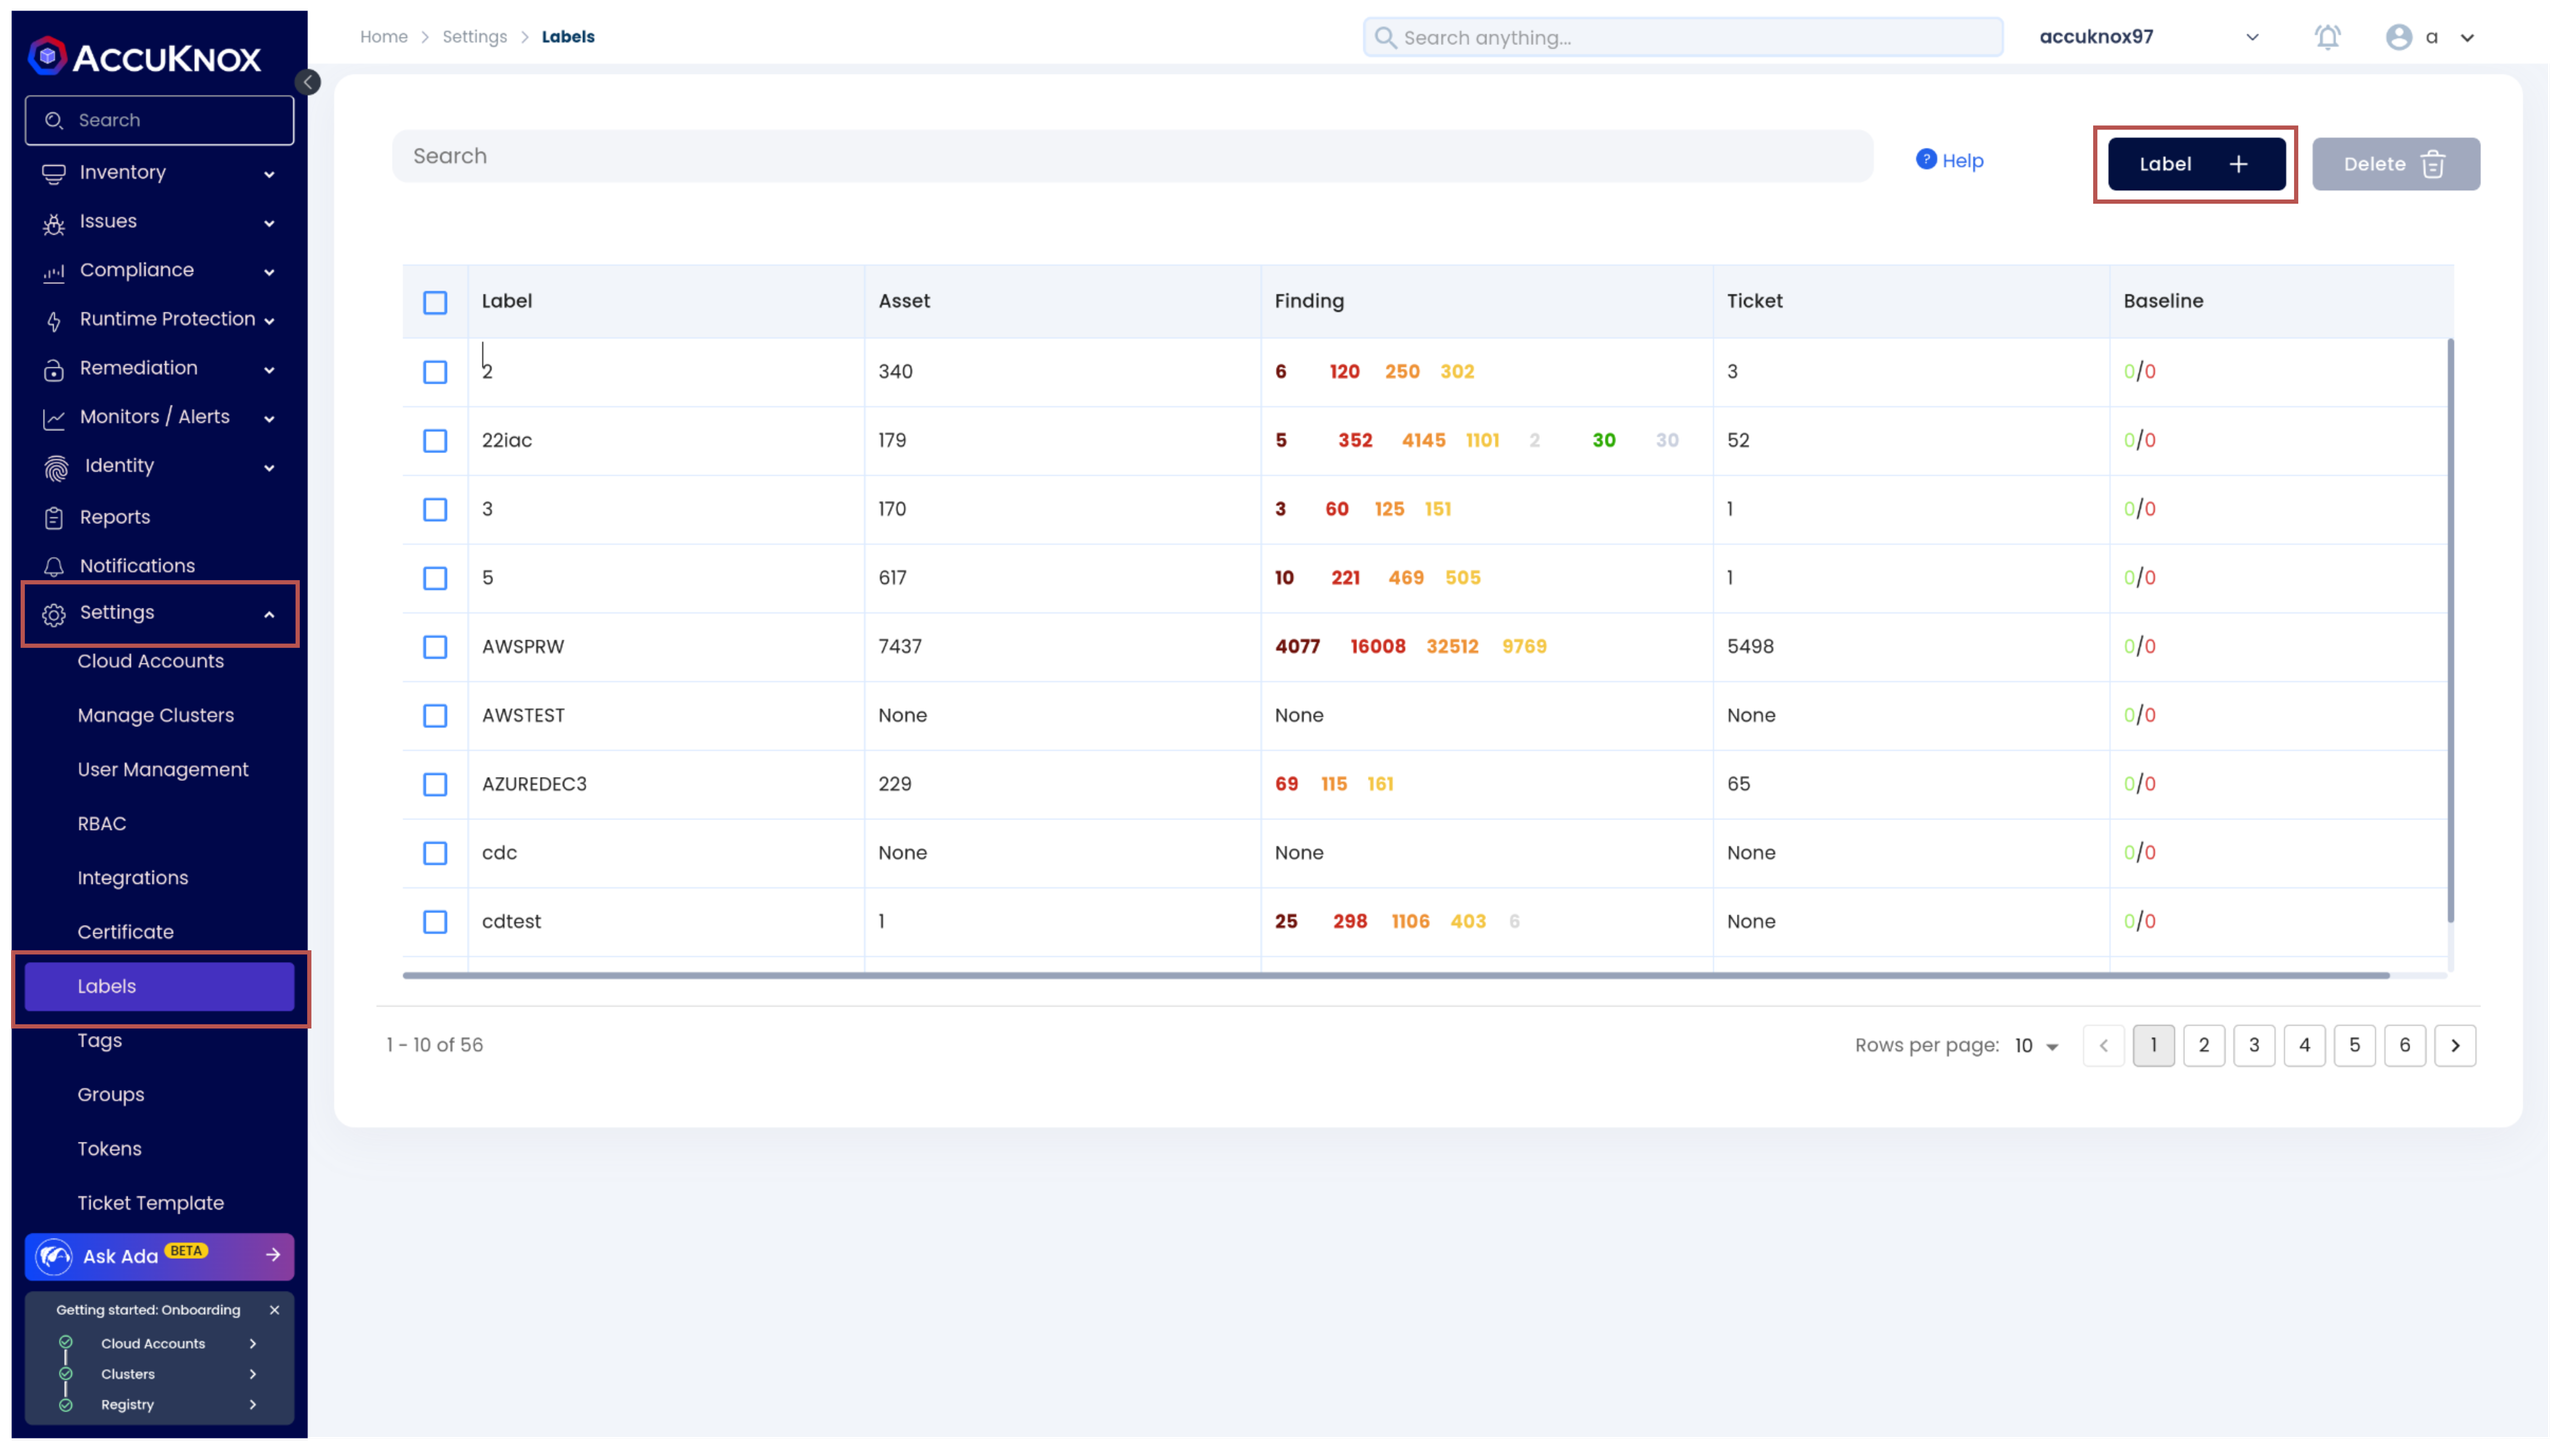
Task: Click the labels Search input field
Action: click(1132, 156)
